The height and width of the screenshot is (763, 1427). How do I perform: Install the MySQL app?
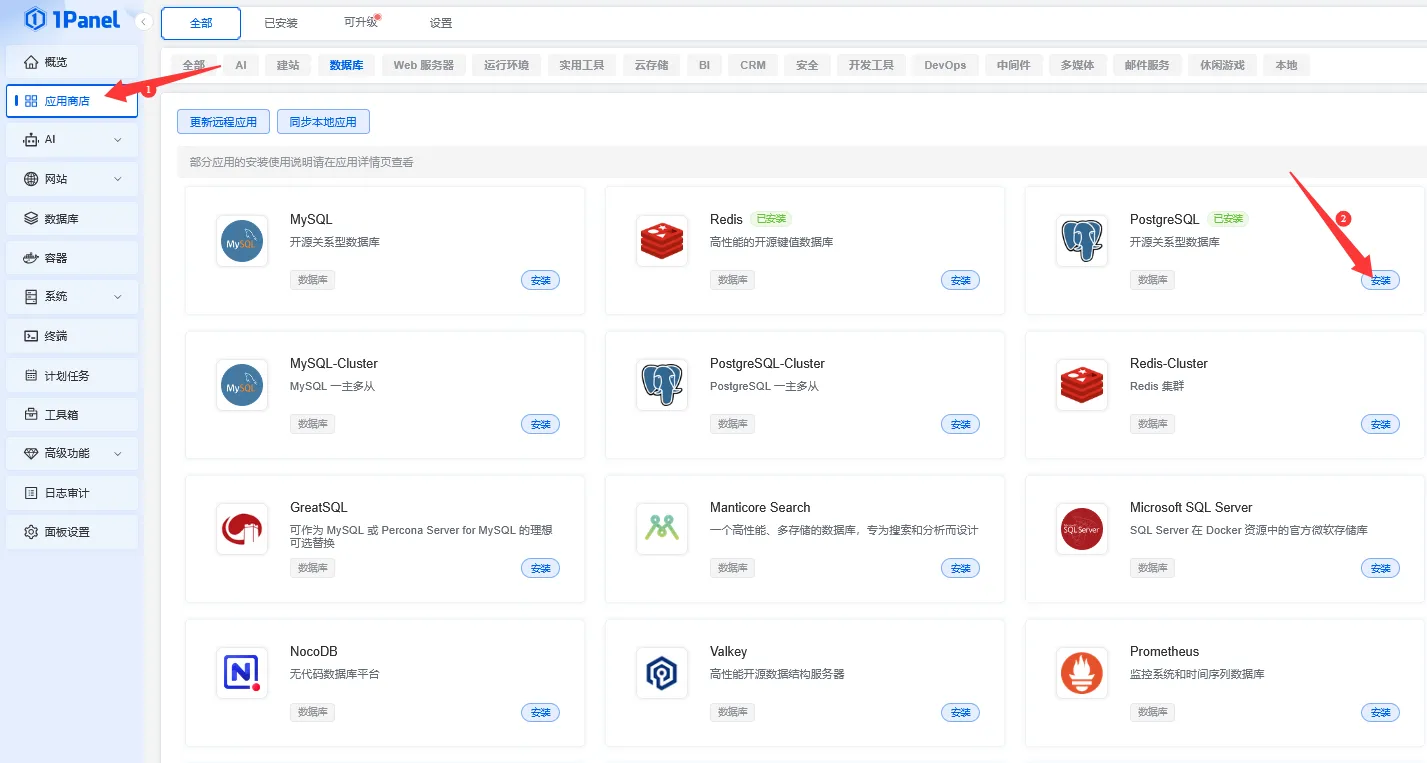541,280
